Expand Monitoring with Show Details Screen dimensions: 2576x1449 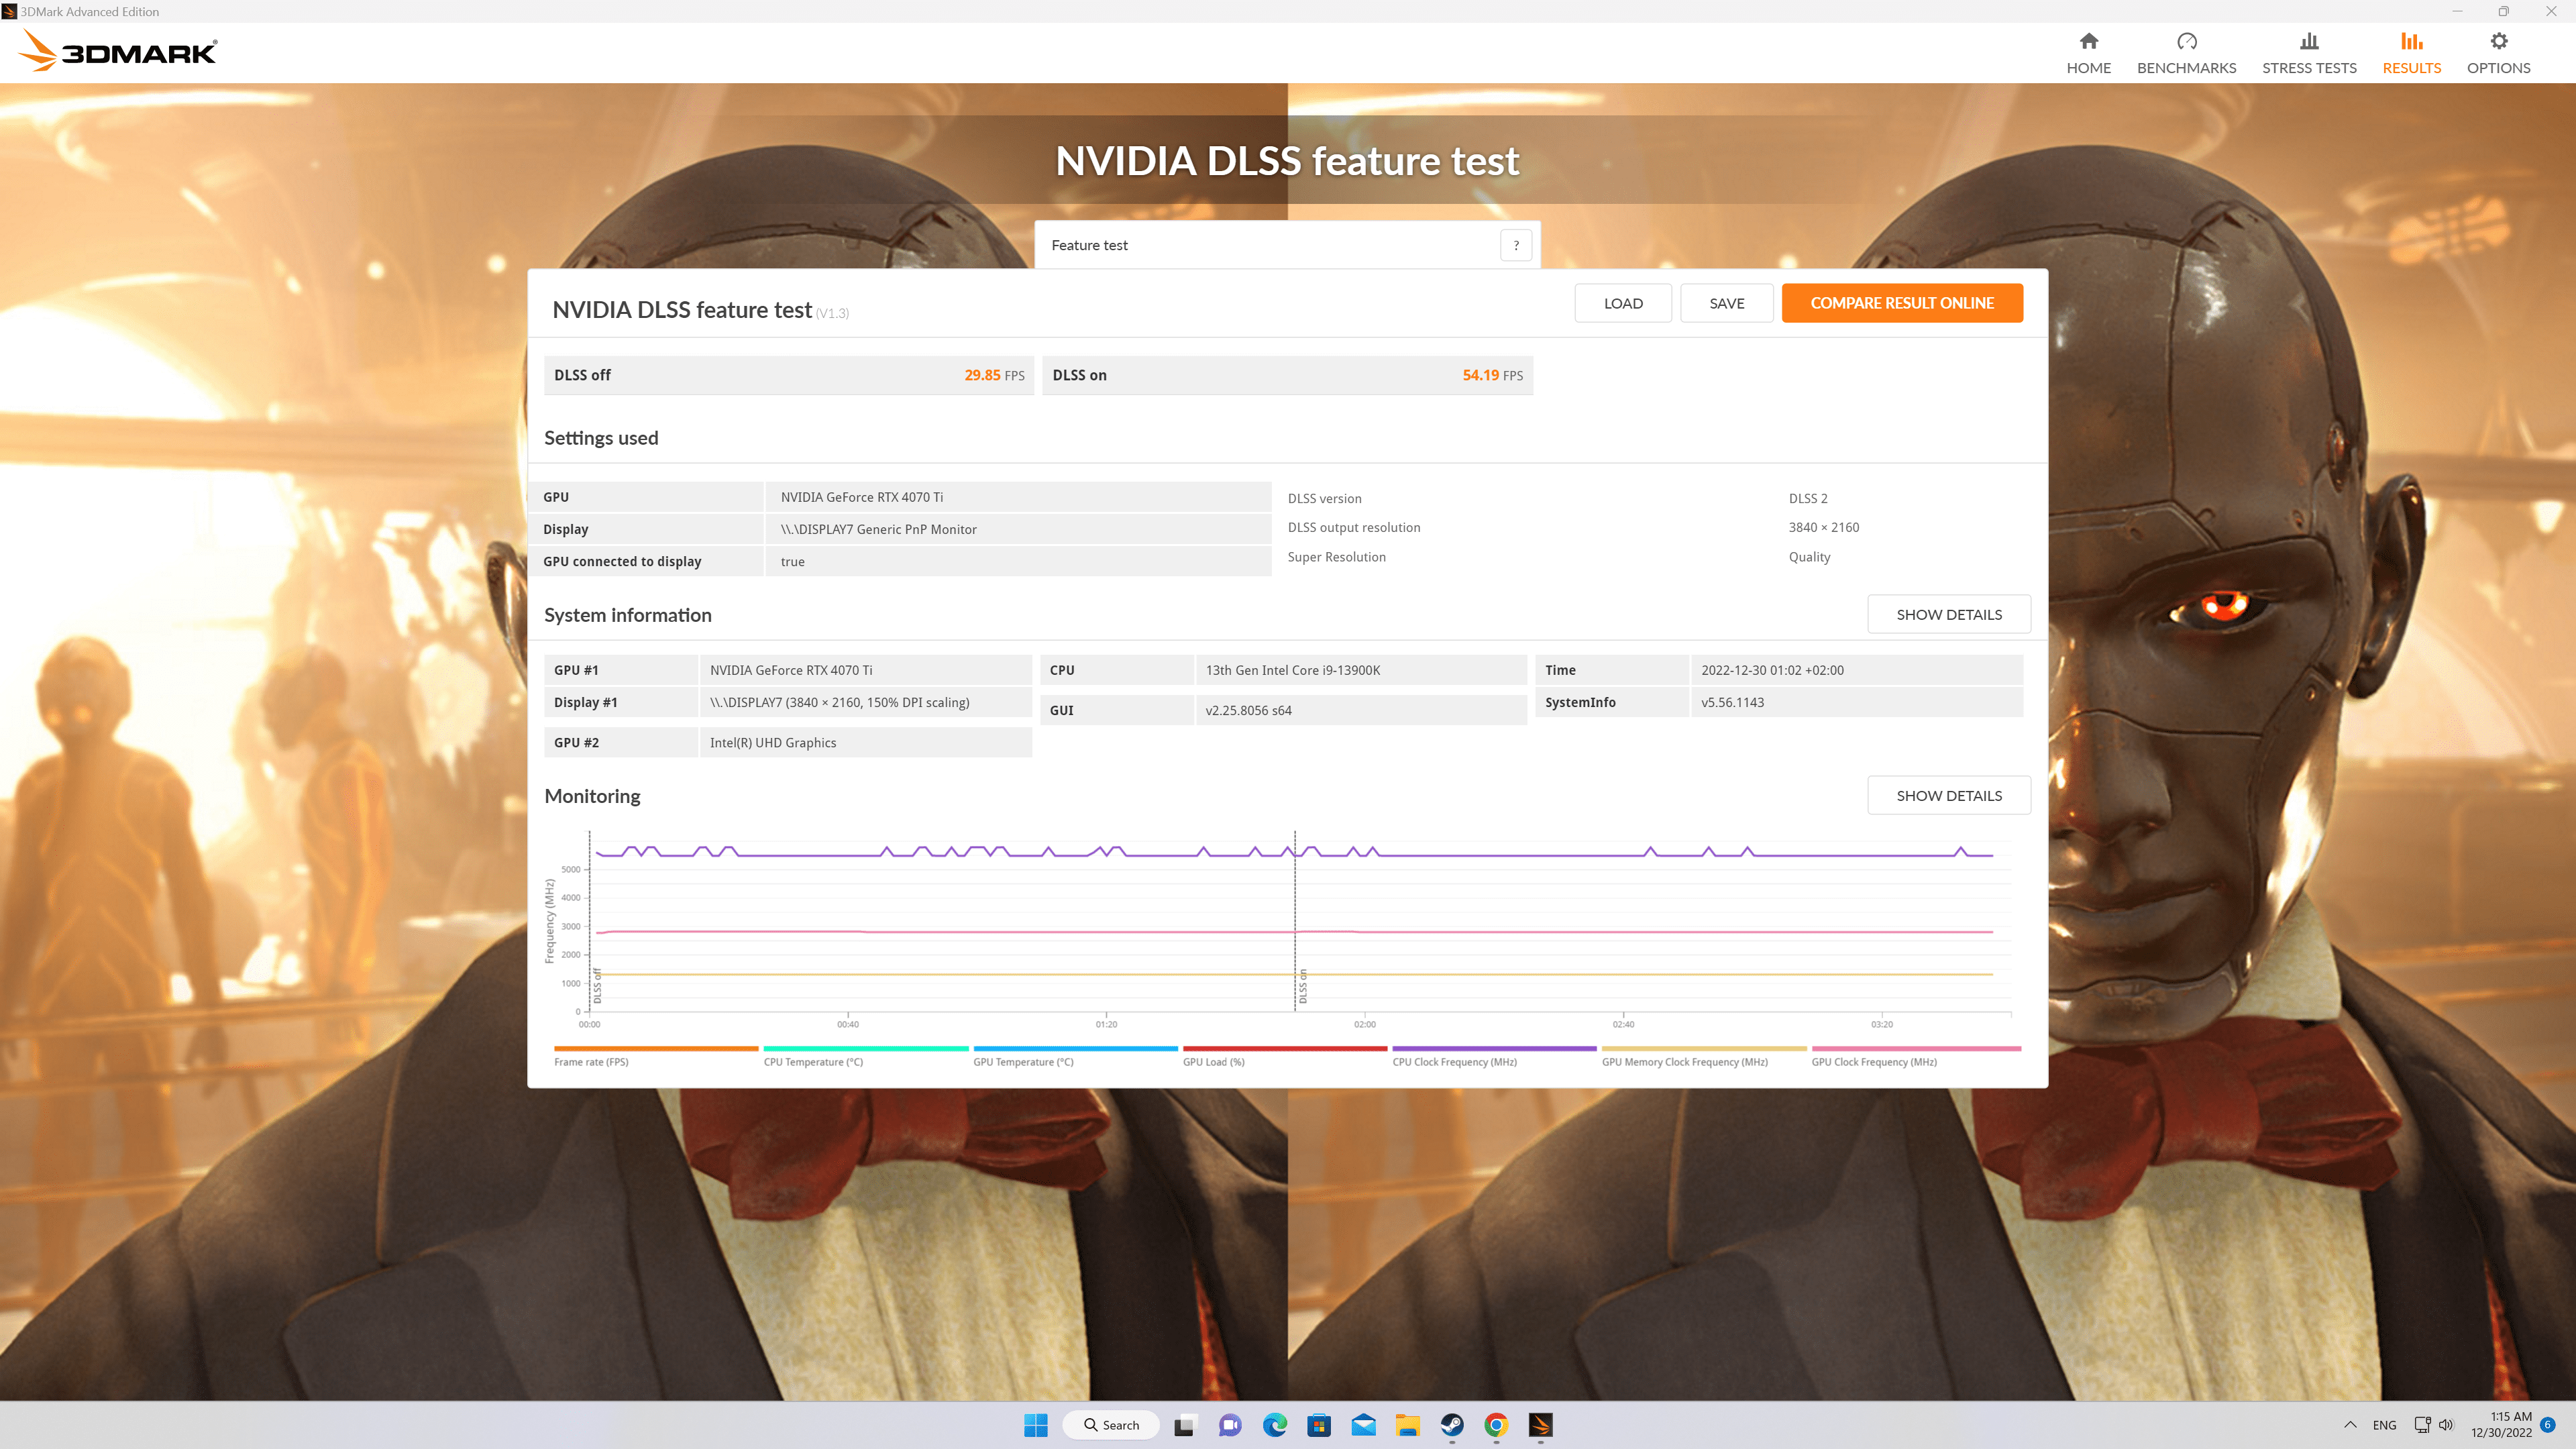coord(1948,795)
